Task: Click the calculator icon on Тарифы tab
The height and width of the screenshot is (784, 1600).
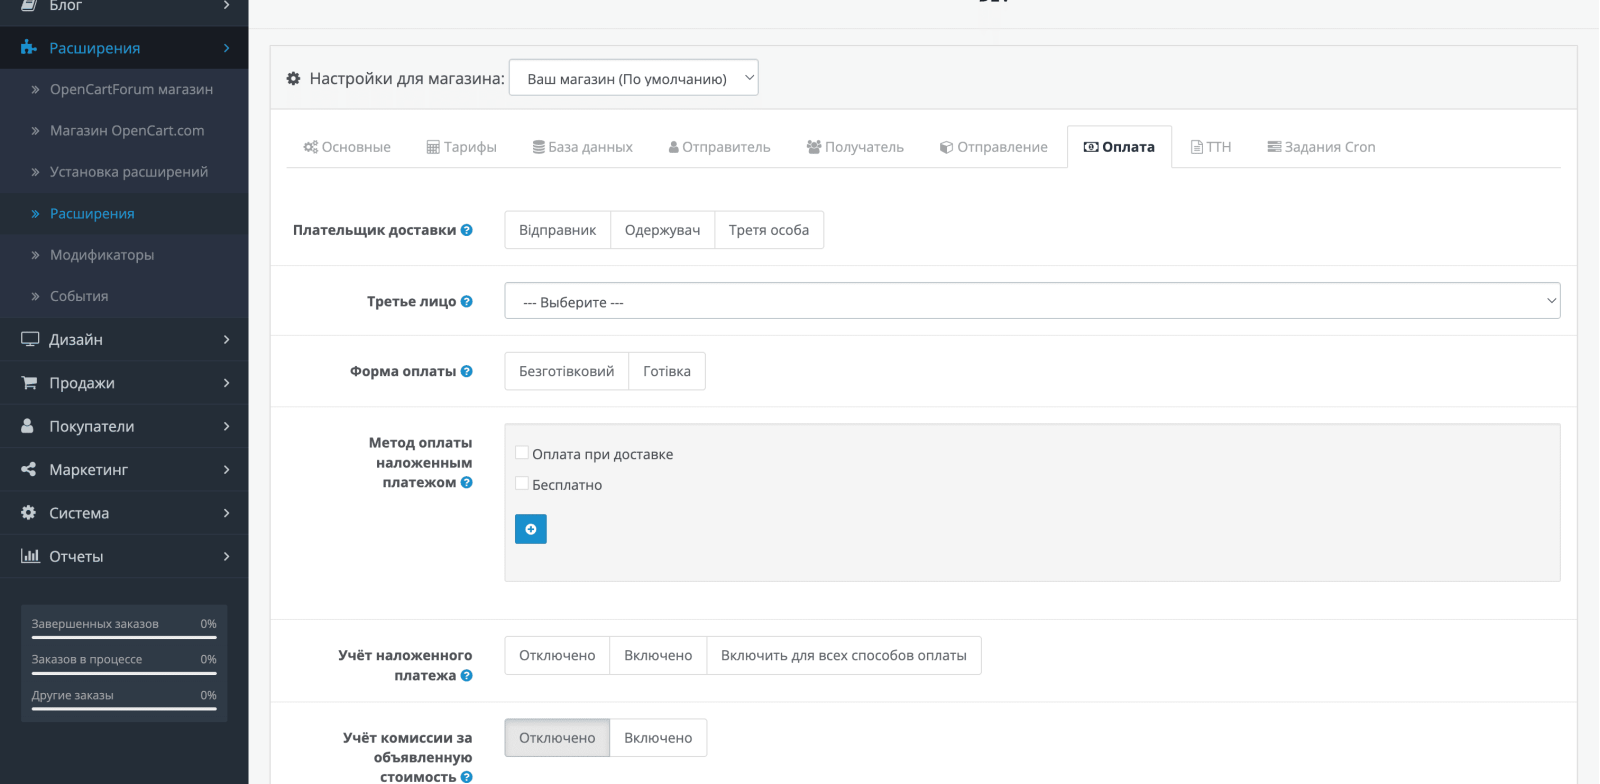Action: pyautogui.click(x=433, y=147)
